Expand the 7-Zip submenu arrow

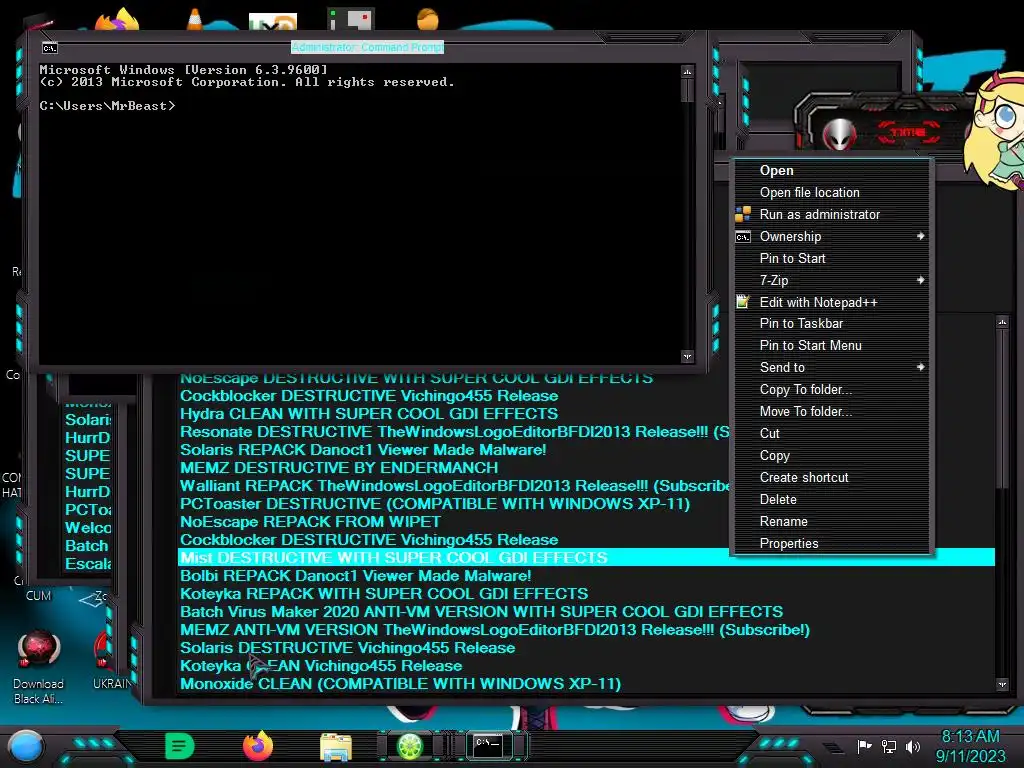[920, 280]
